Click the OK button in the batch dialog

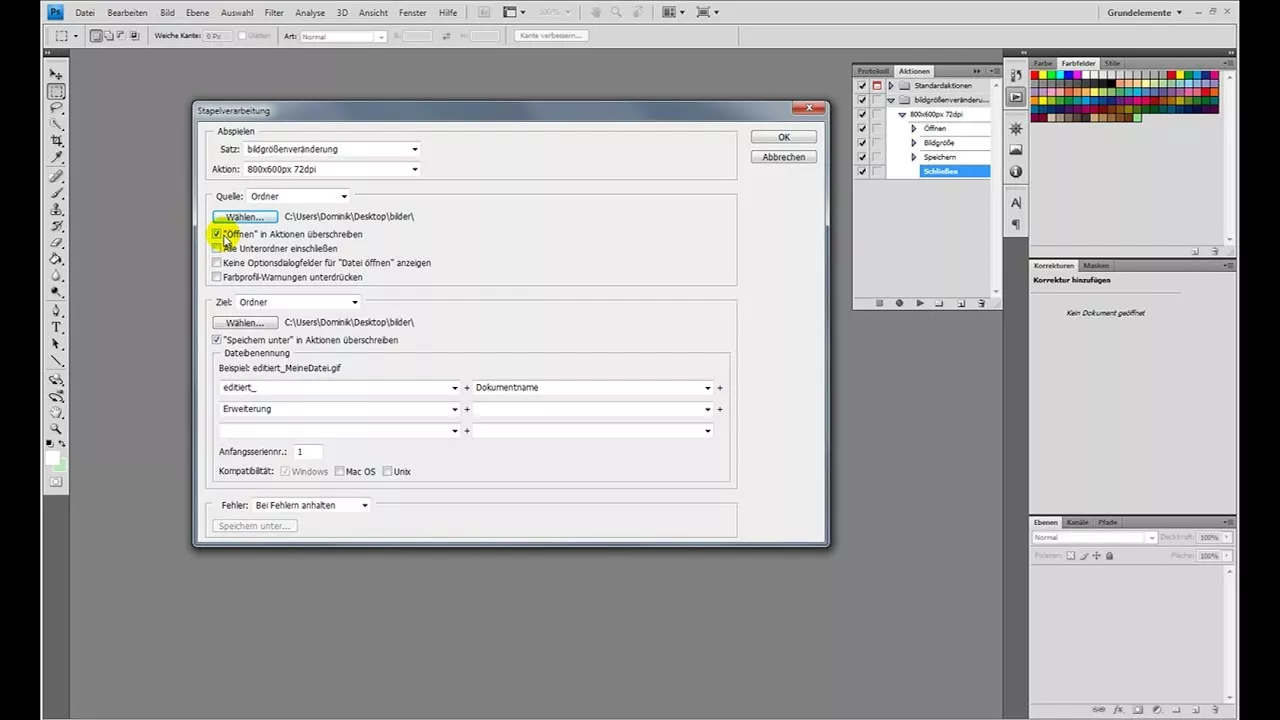pyautogui.click(x=783, y=137)
